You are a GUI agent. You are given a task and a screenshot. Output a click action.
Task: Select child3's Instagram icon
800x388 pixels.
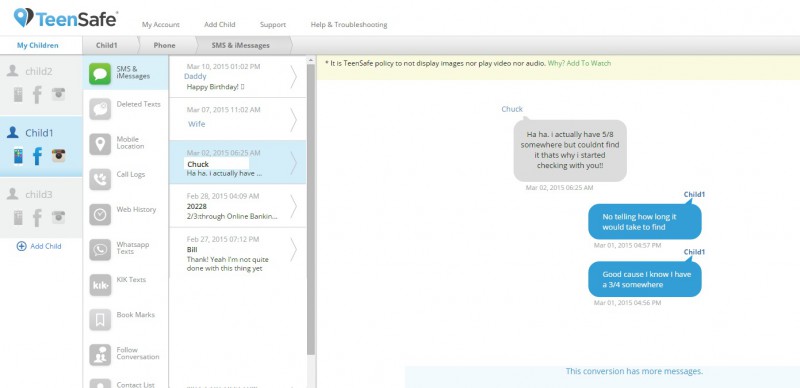(58, 216)
